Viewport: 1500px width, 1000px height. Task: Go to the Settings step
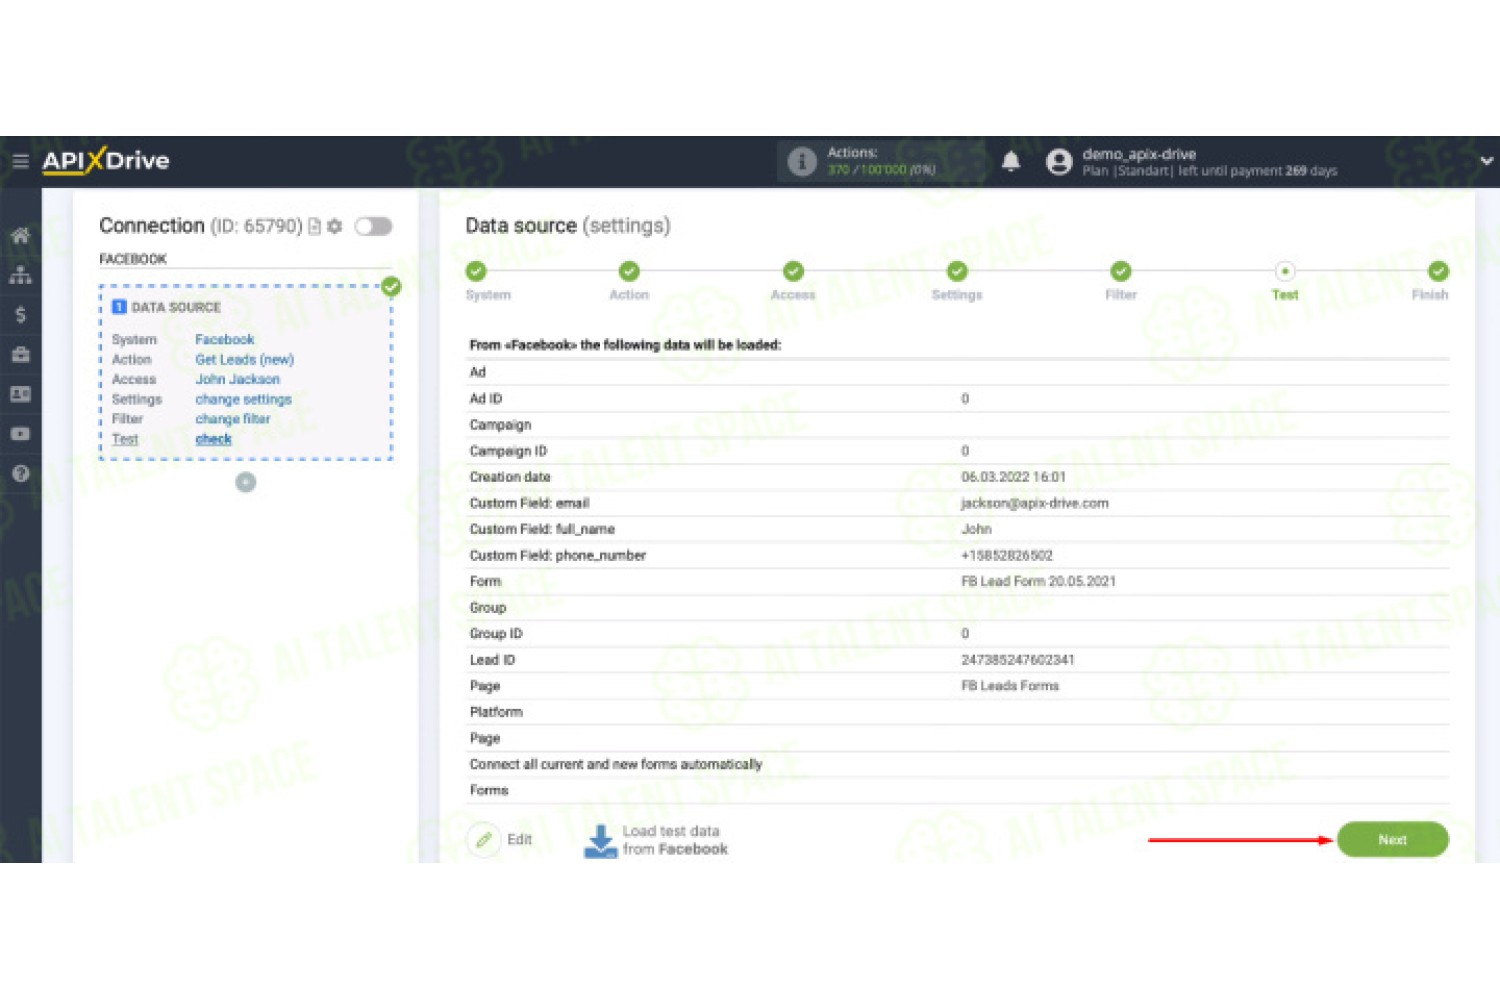click(x=957, y=271)
